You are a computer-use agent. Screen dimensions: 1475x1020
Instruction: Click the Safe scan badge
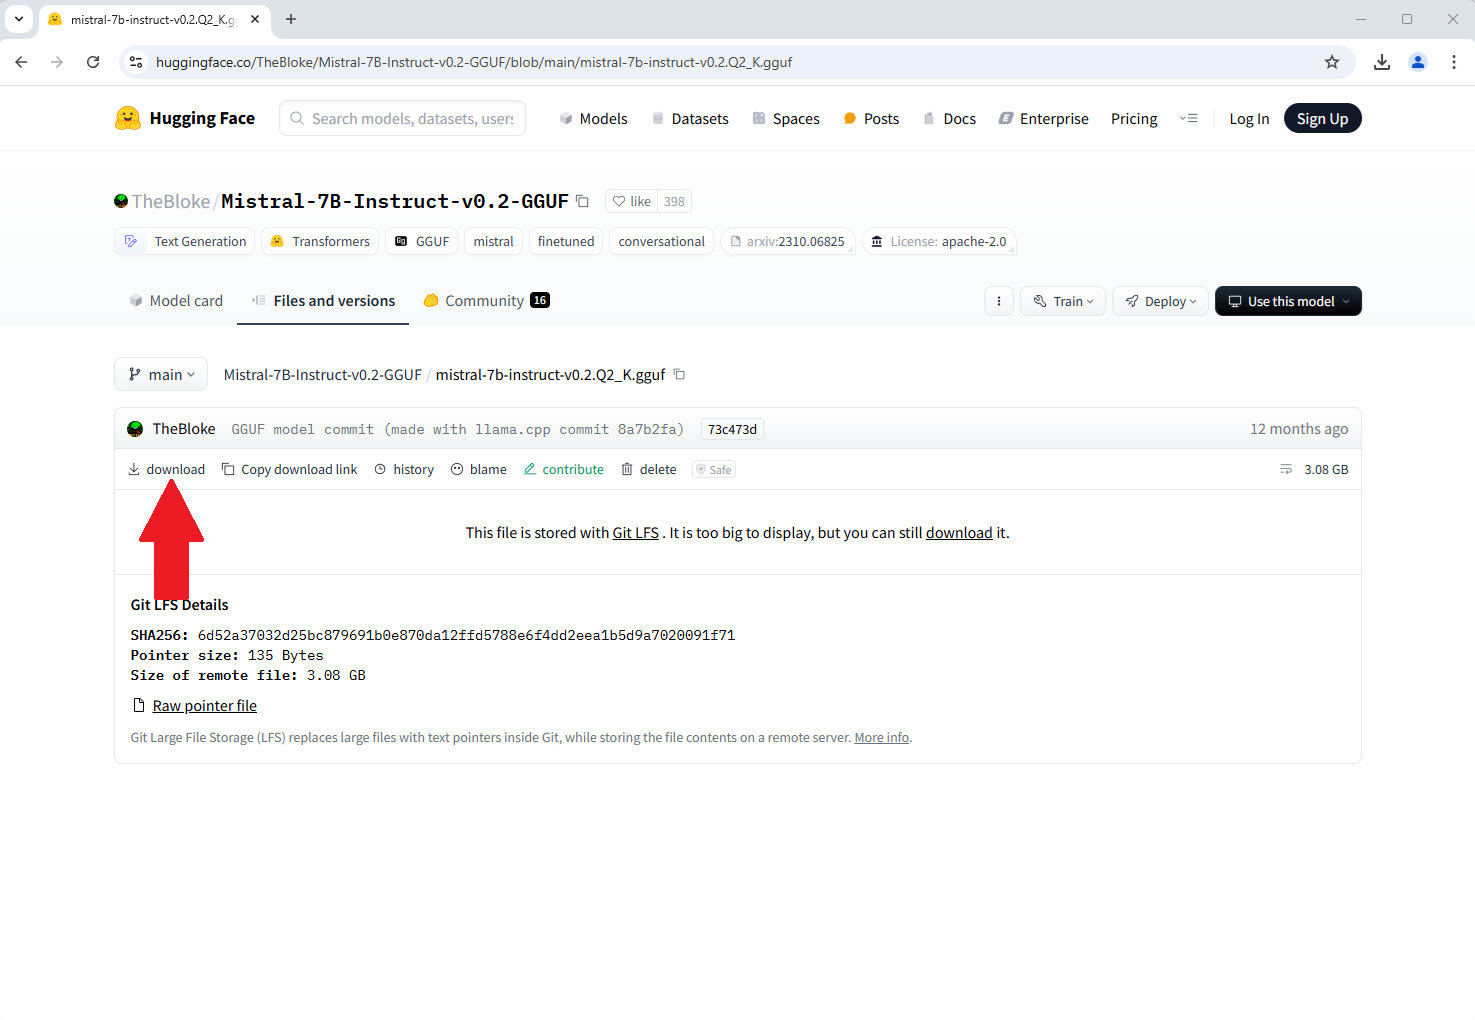(714, 469)
